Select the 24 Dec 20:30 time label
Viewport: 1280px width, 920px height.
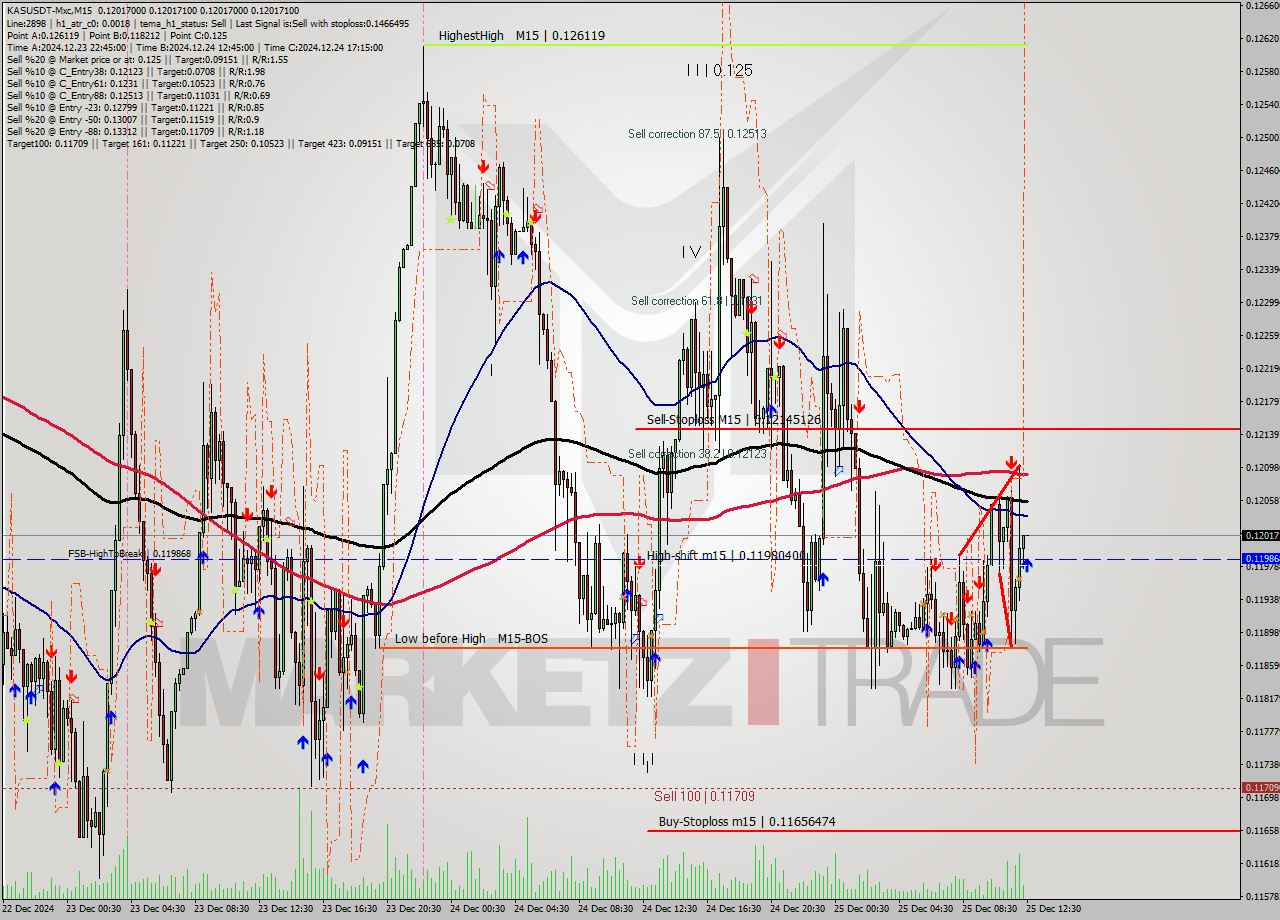798,909
